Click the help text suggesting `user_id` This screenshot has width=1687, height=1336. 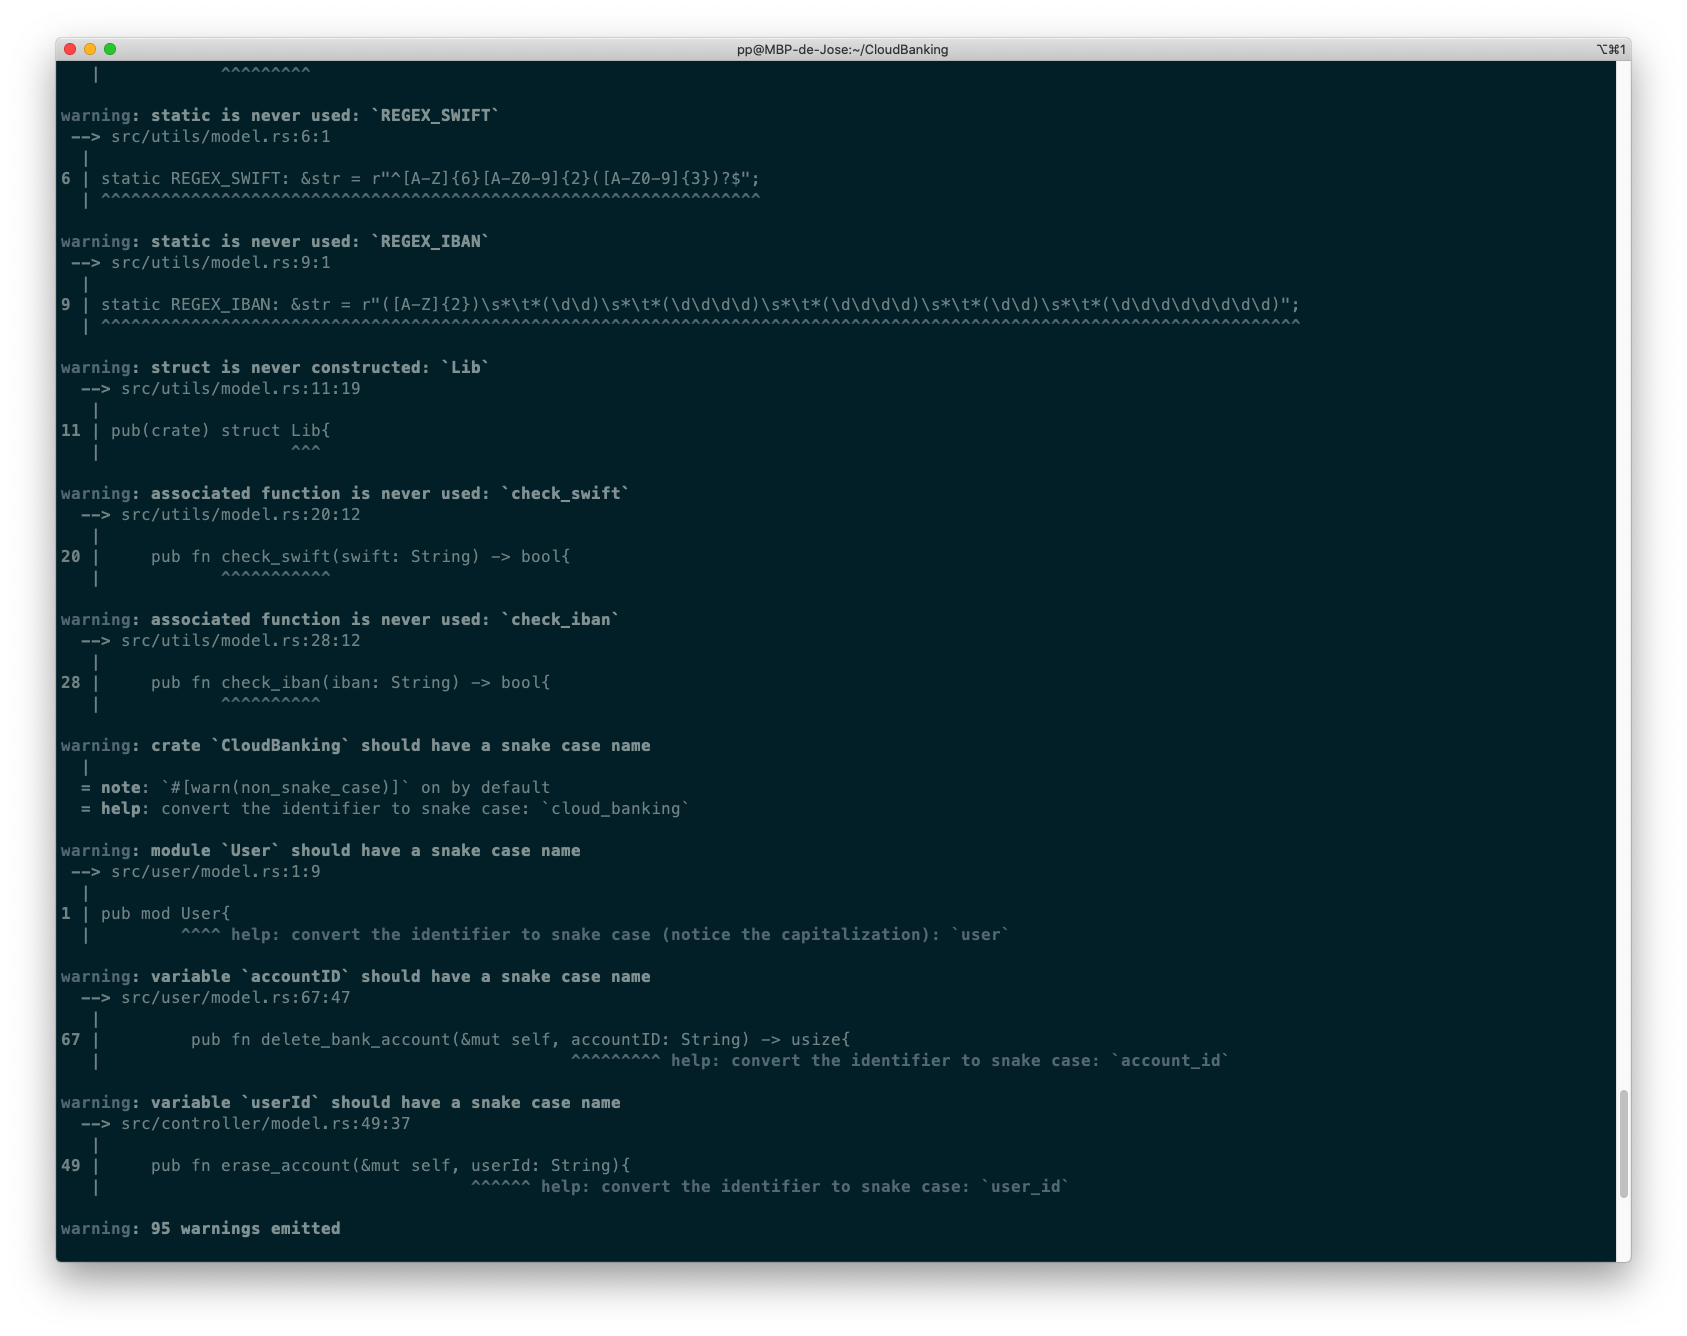[805, 1187]
